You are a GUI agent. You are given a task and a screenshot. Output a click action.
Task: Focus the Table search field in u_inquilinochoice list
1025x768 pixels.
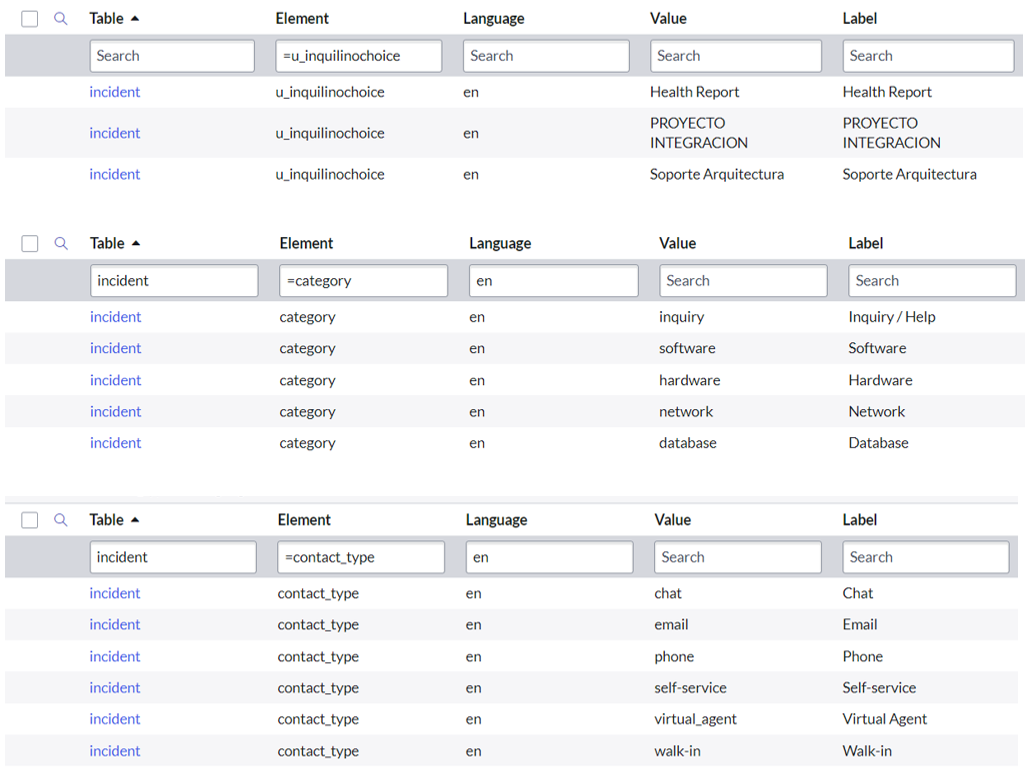(172, 56)
